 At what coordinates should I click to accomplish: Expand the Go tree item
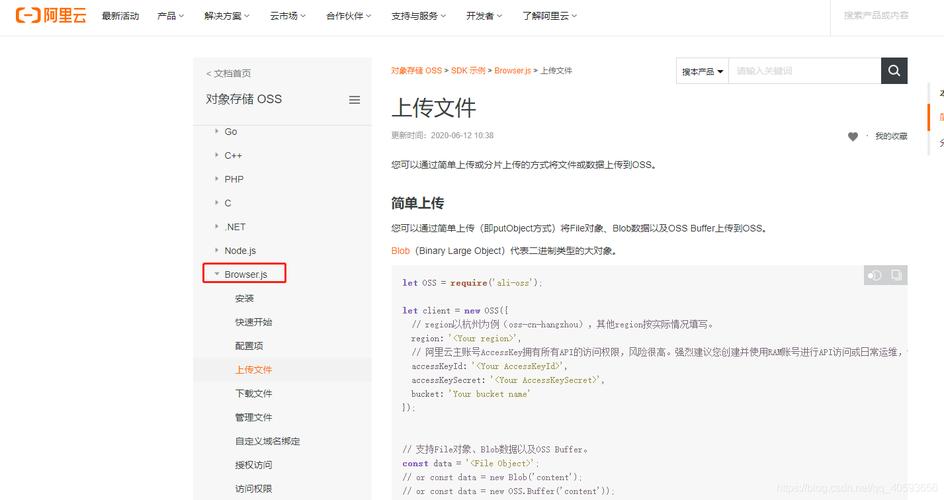pos(226,131)
